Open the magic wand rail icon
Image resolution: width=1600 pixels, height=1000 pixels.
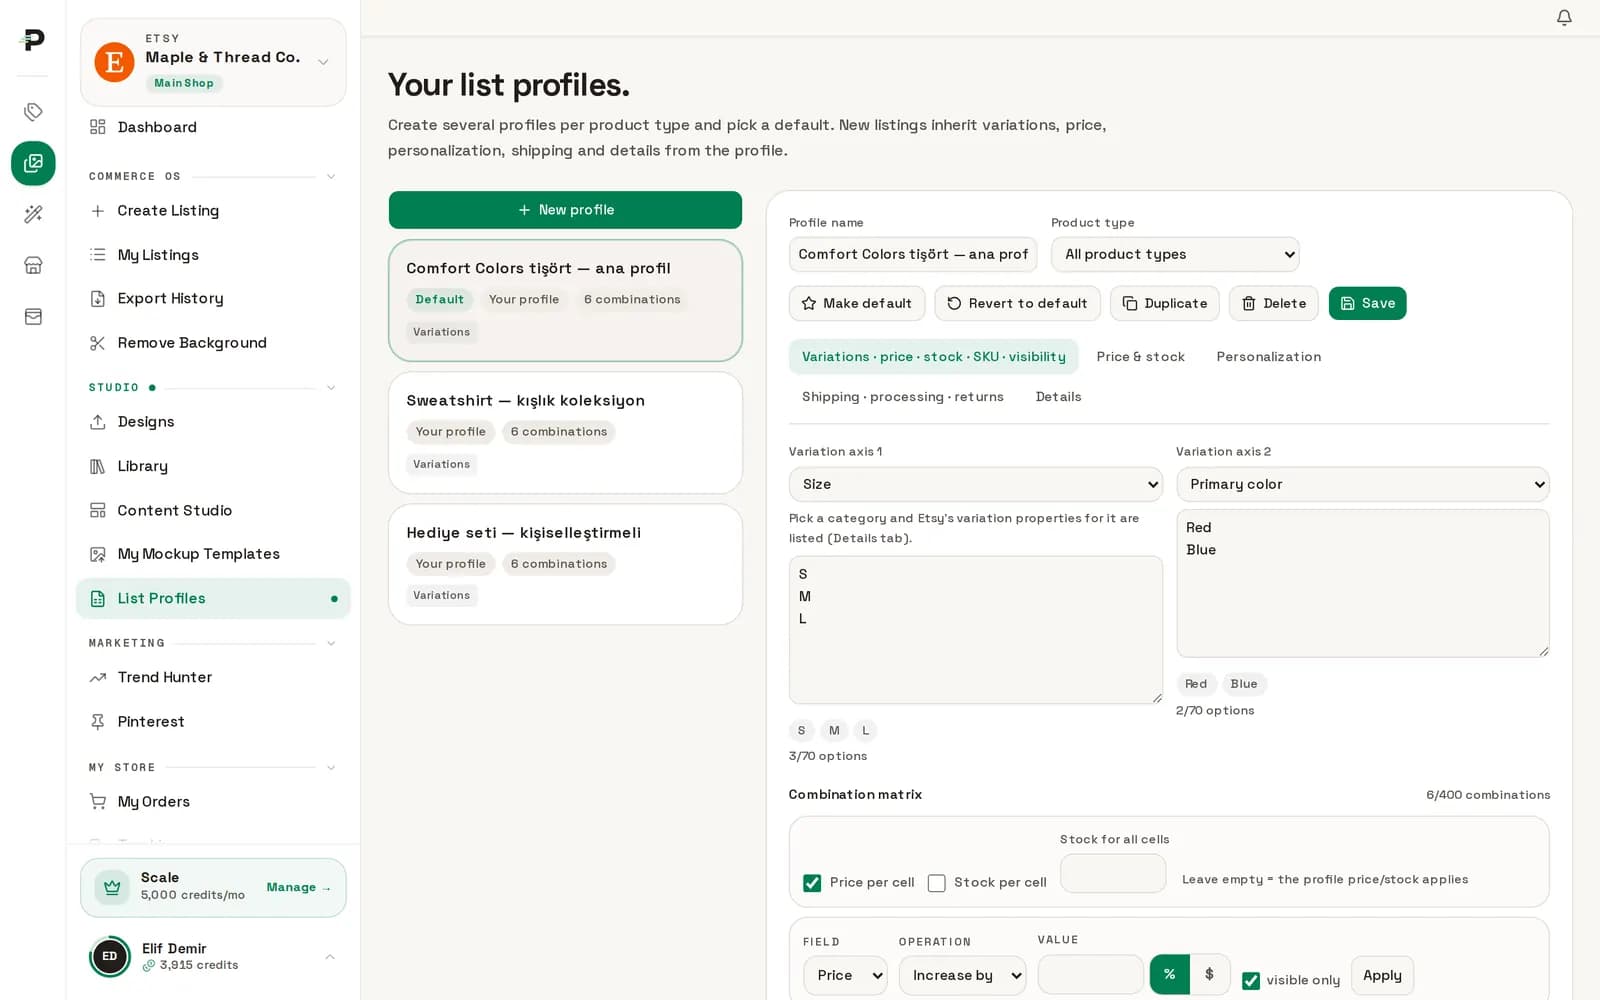[33, 214]
